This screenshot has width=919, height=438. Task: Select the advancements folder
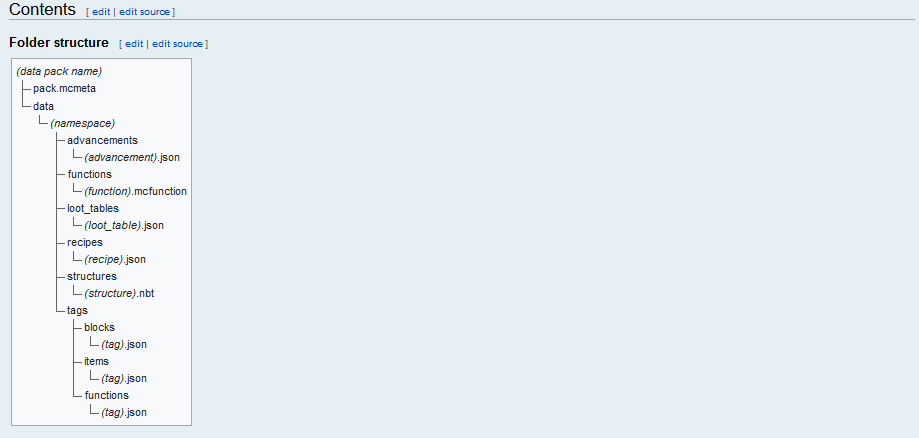[x=103, y=140]
